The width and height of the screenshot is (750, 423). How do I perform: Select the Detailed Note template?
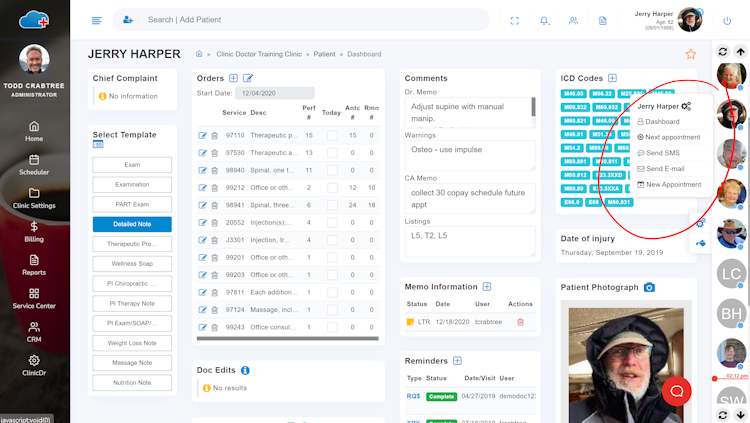[132, 224]
